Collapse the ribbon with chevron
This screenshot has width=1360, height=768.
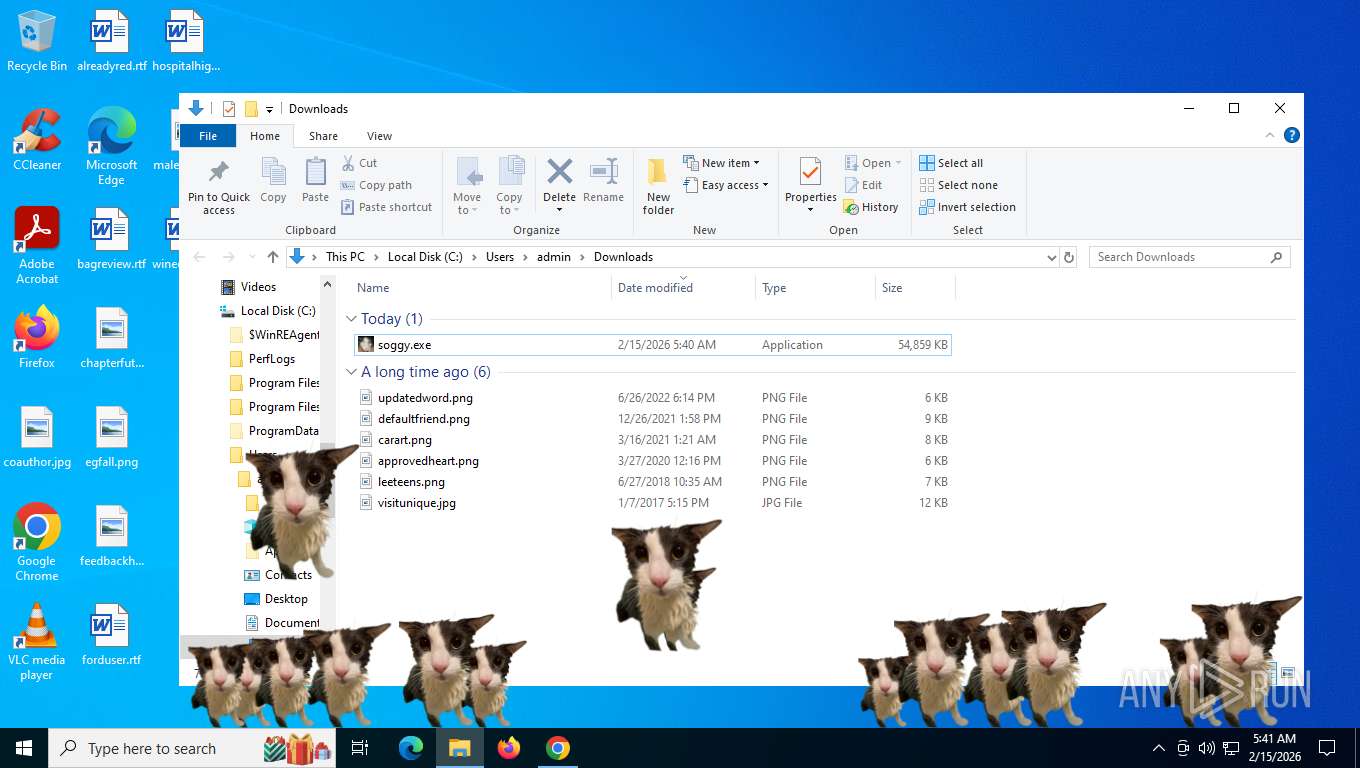[x=1271, y=135]
